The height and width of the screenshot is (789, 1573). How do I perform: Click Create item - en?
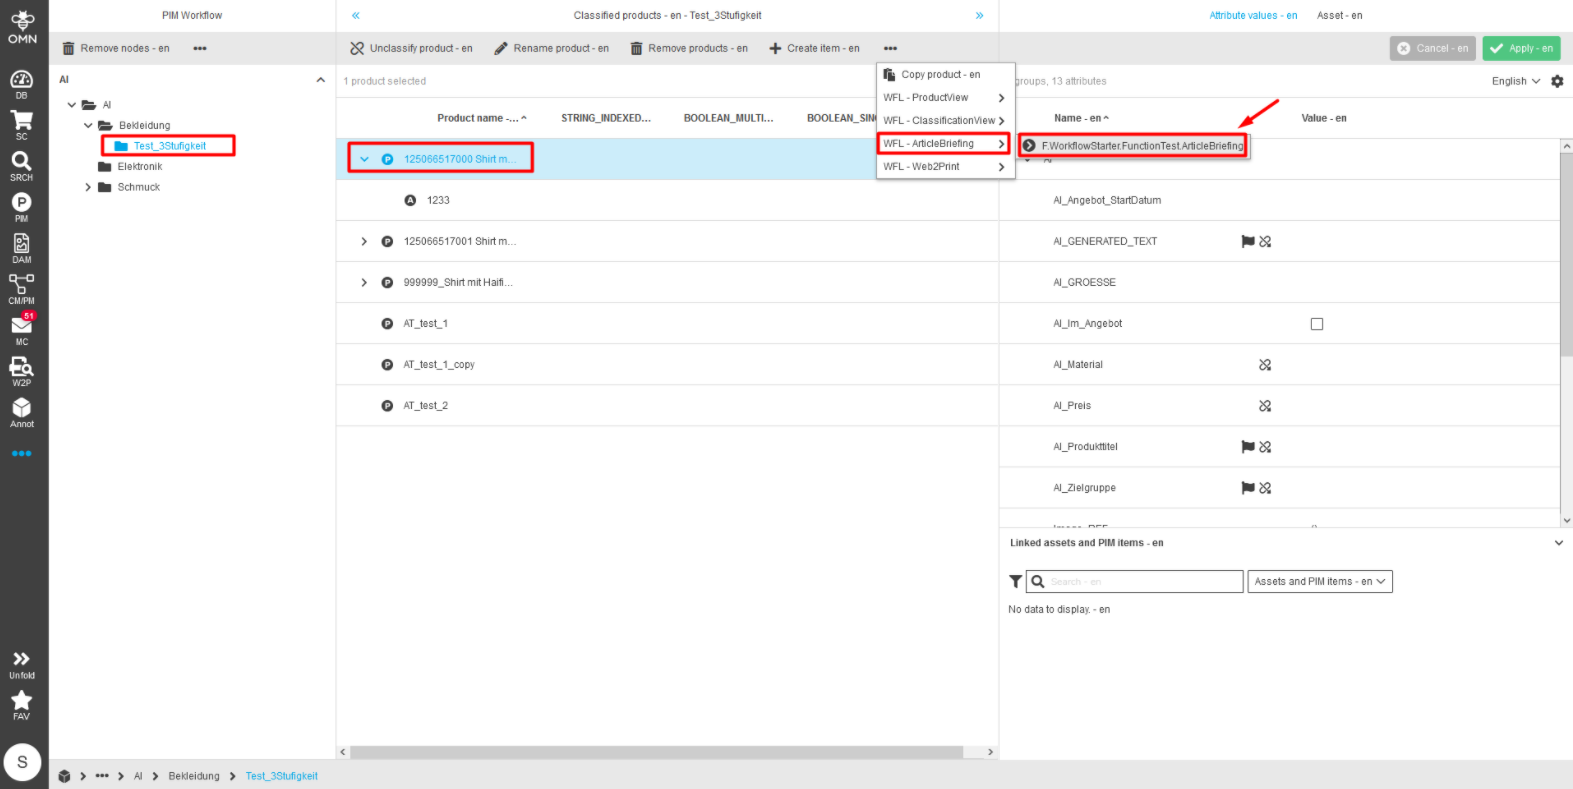[814, 48]
